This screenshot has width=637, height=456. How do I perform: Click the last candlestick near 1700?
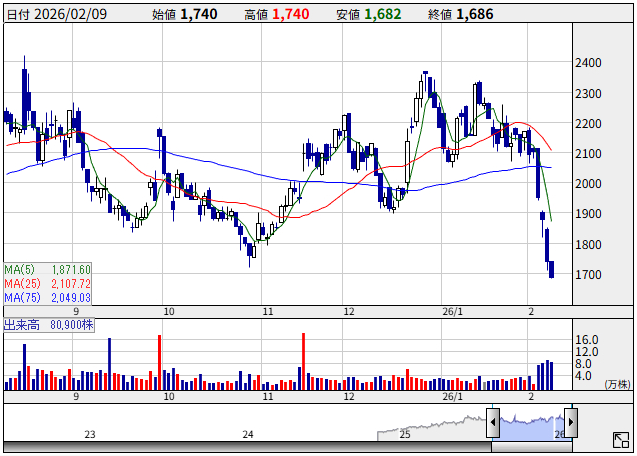pos(551,269)
